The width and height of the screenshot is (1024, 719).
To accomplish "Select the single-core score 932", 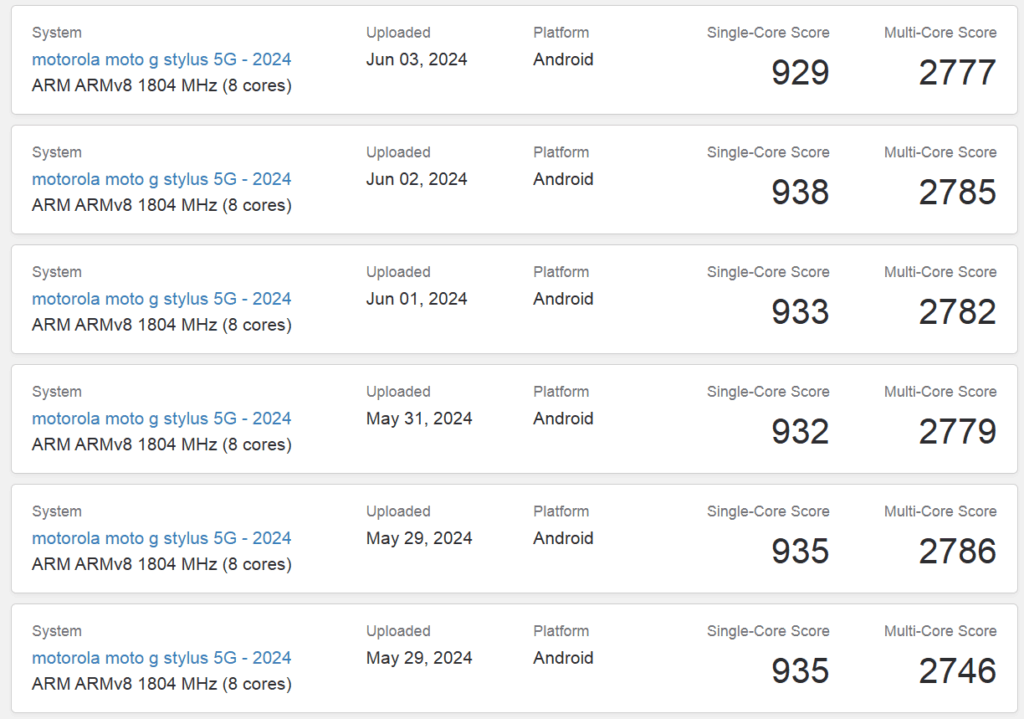I will 800,432.
